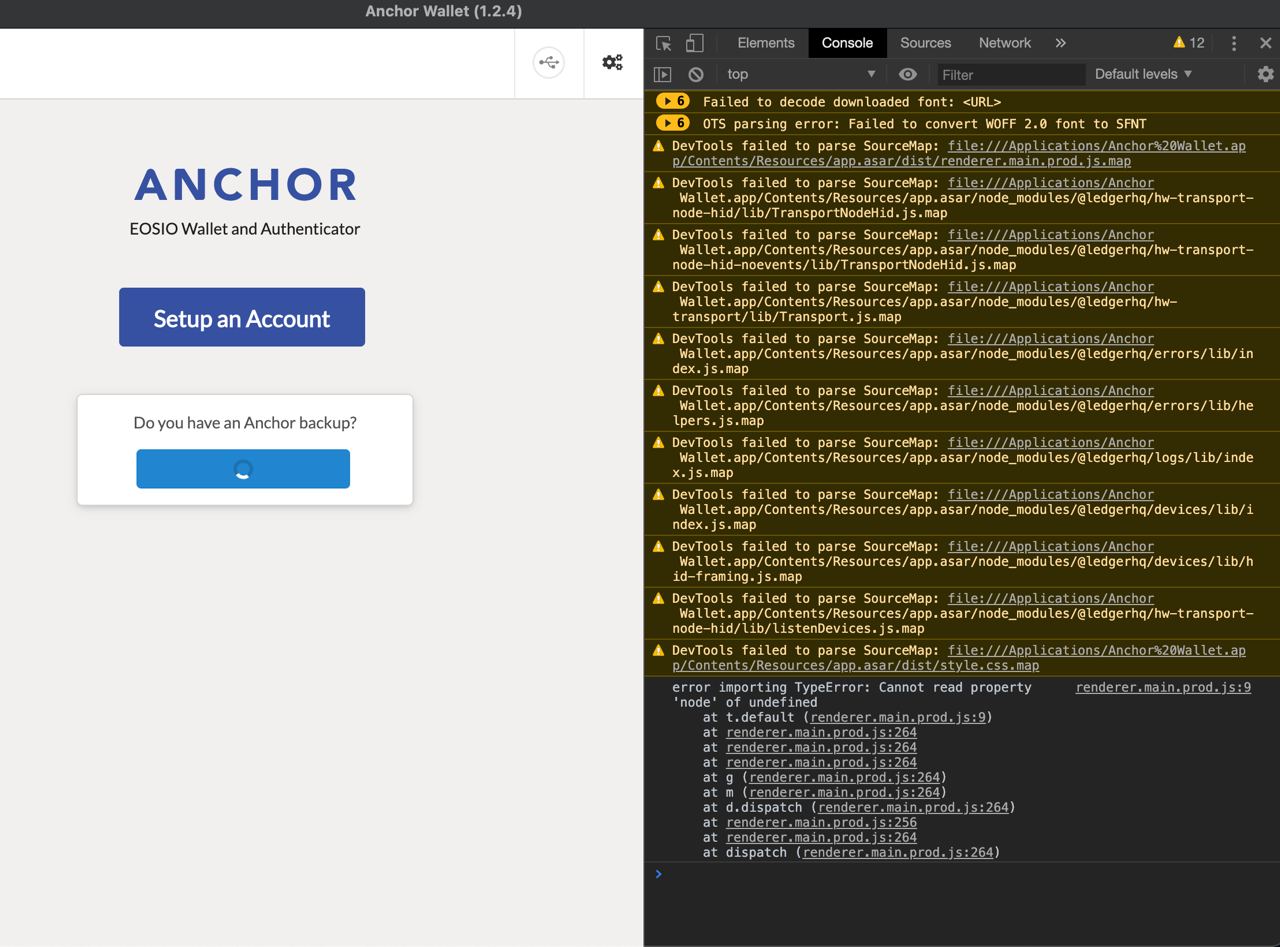Open the Default levels dropdown
The height and width of the screenshot is (947, 1280).
pyautogui.click(x=1143, y=74)
